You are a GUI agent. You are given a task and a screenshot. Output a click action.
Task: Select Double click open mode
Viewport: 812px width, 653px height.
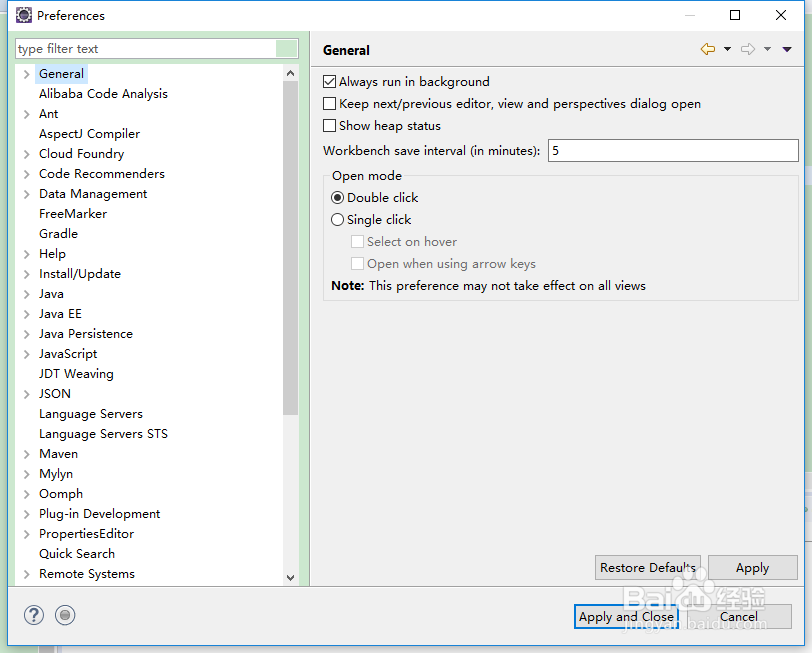coord(338,198)
